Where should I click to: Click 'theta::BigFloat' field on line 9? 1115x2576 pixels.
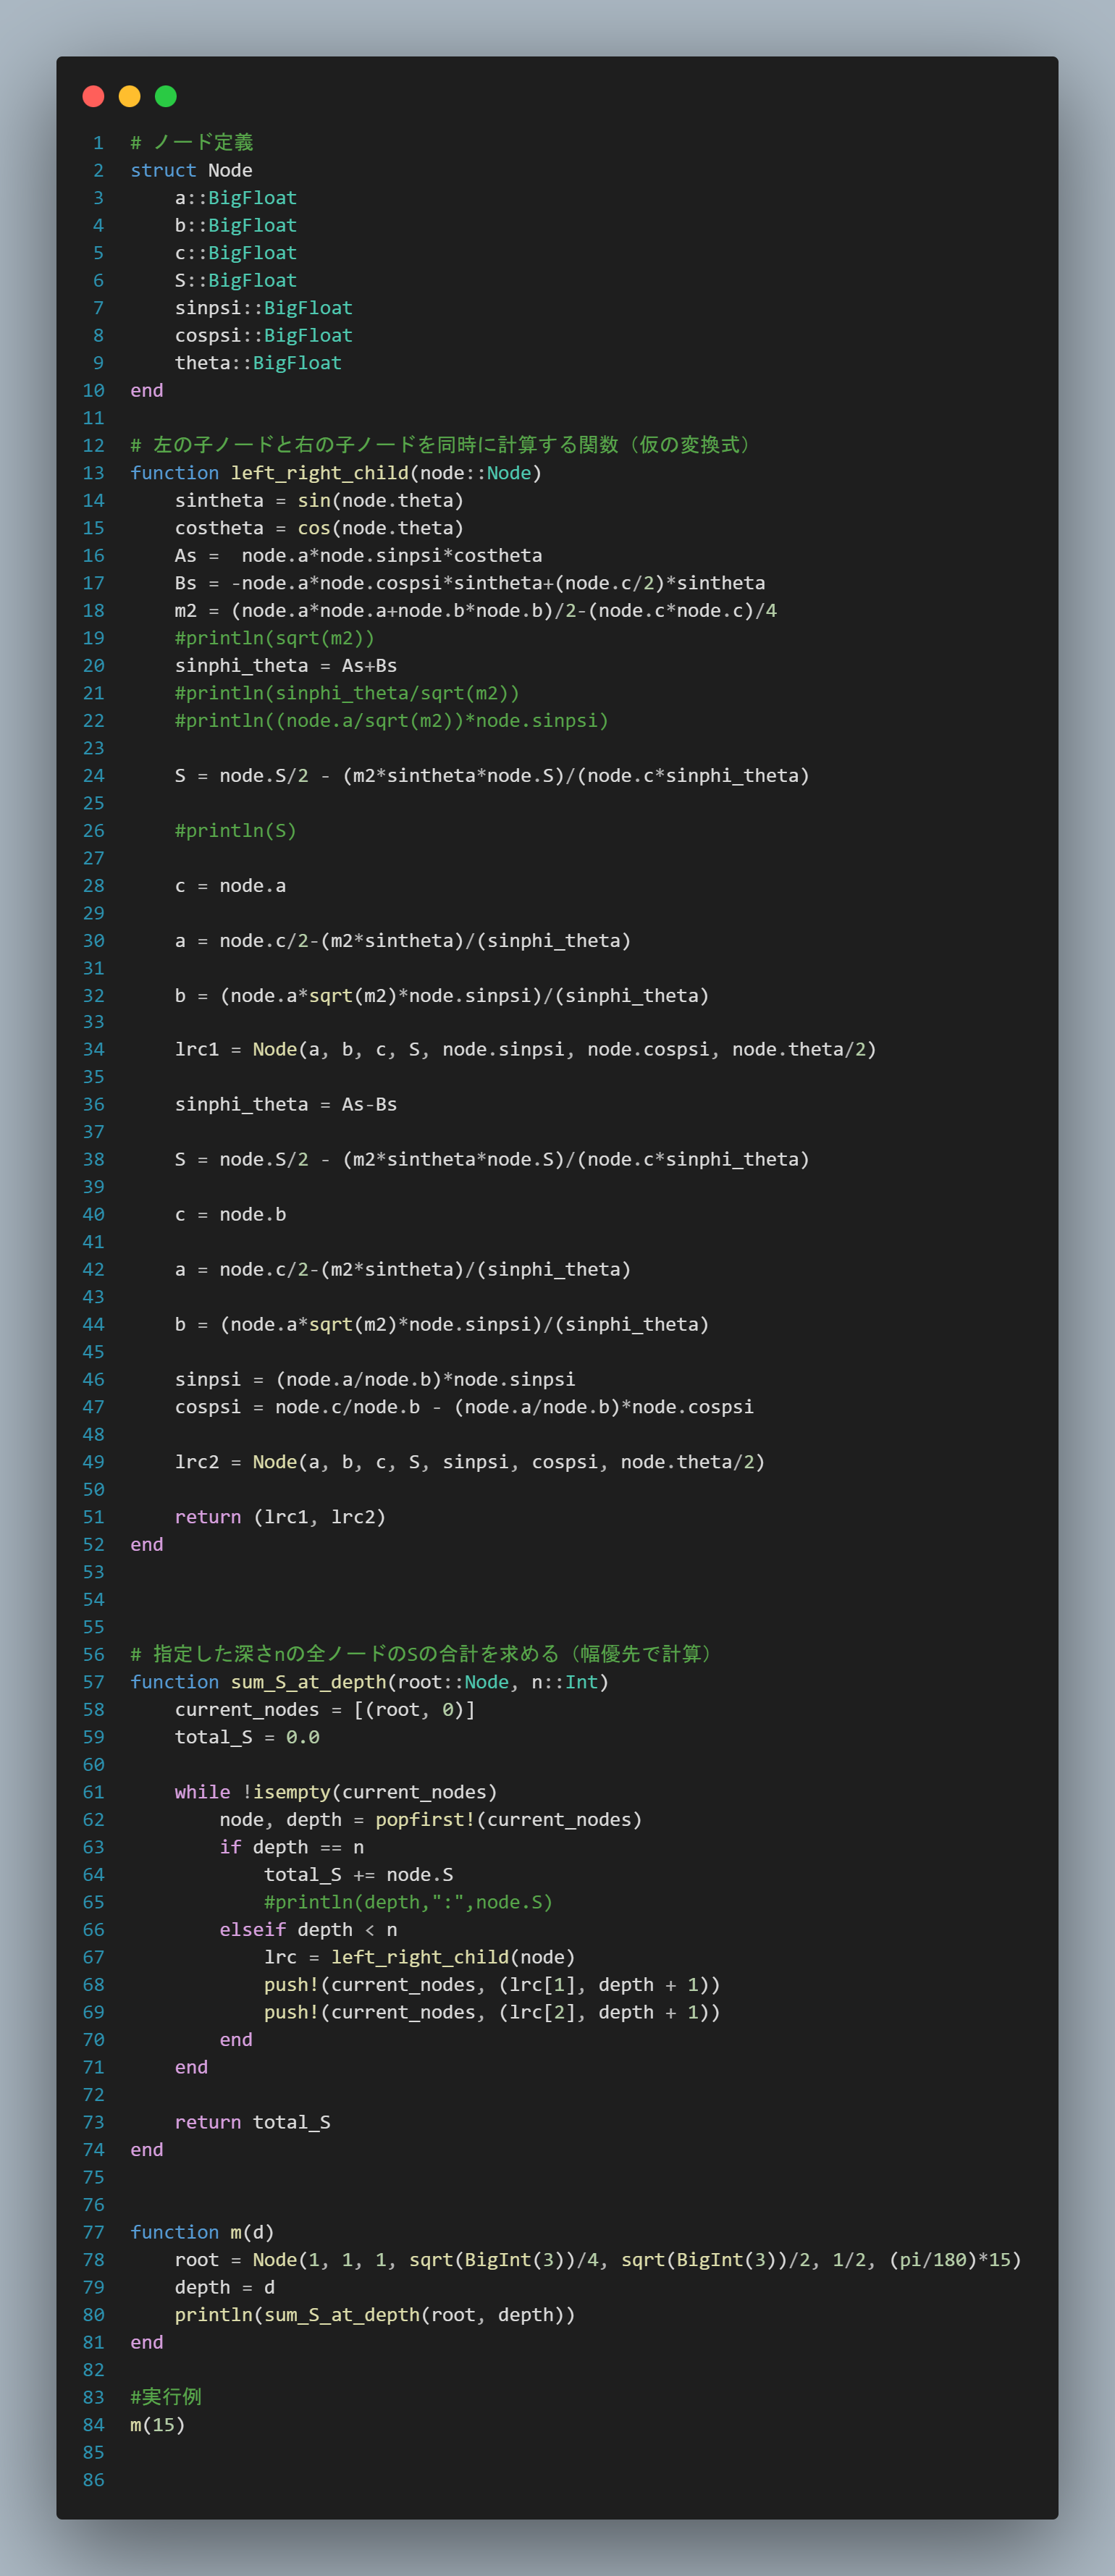pyautogui.click(x=258, y=363)
